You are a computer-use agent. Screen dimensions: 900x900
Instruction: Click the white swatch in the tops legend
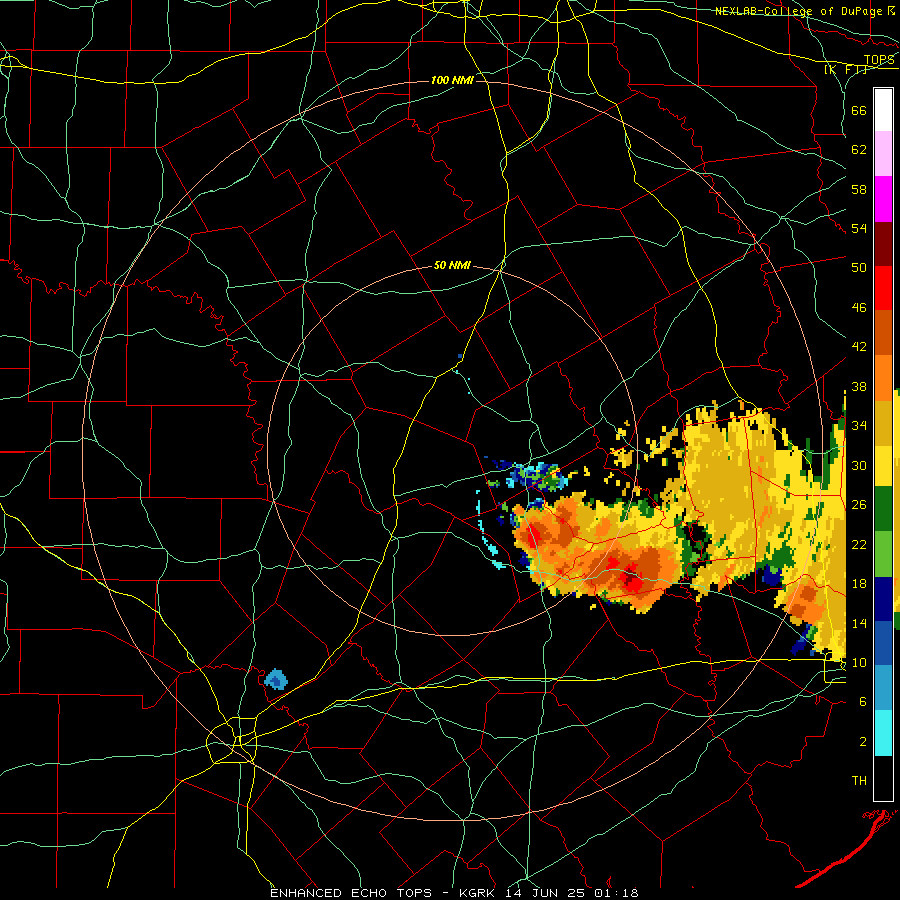point(883,110)
